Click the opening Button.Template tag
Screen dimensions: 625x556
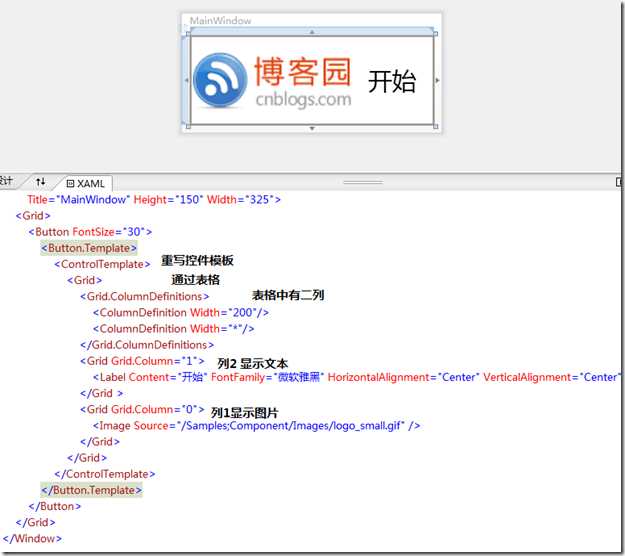(x=89, y=248)
